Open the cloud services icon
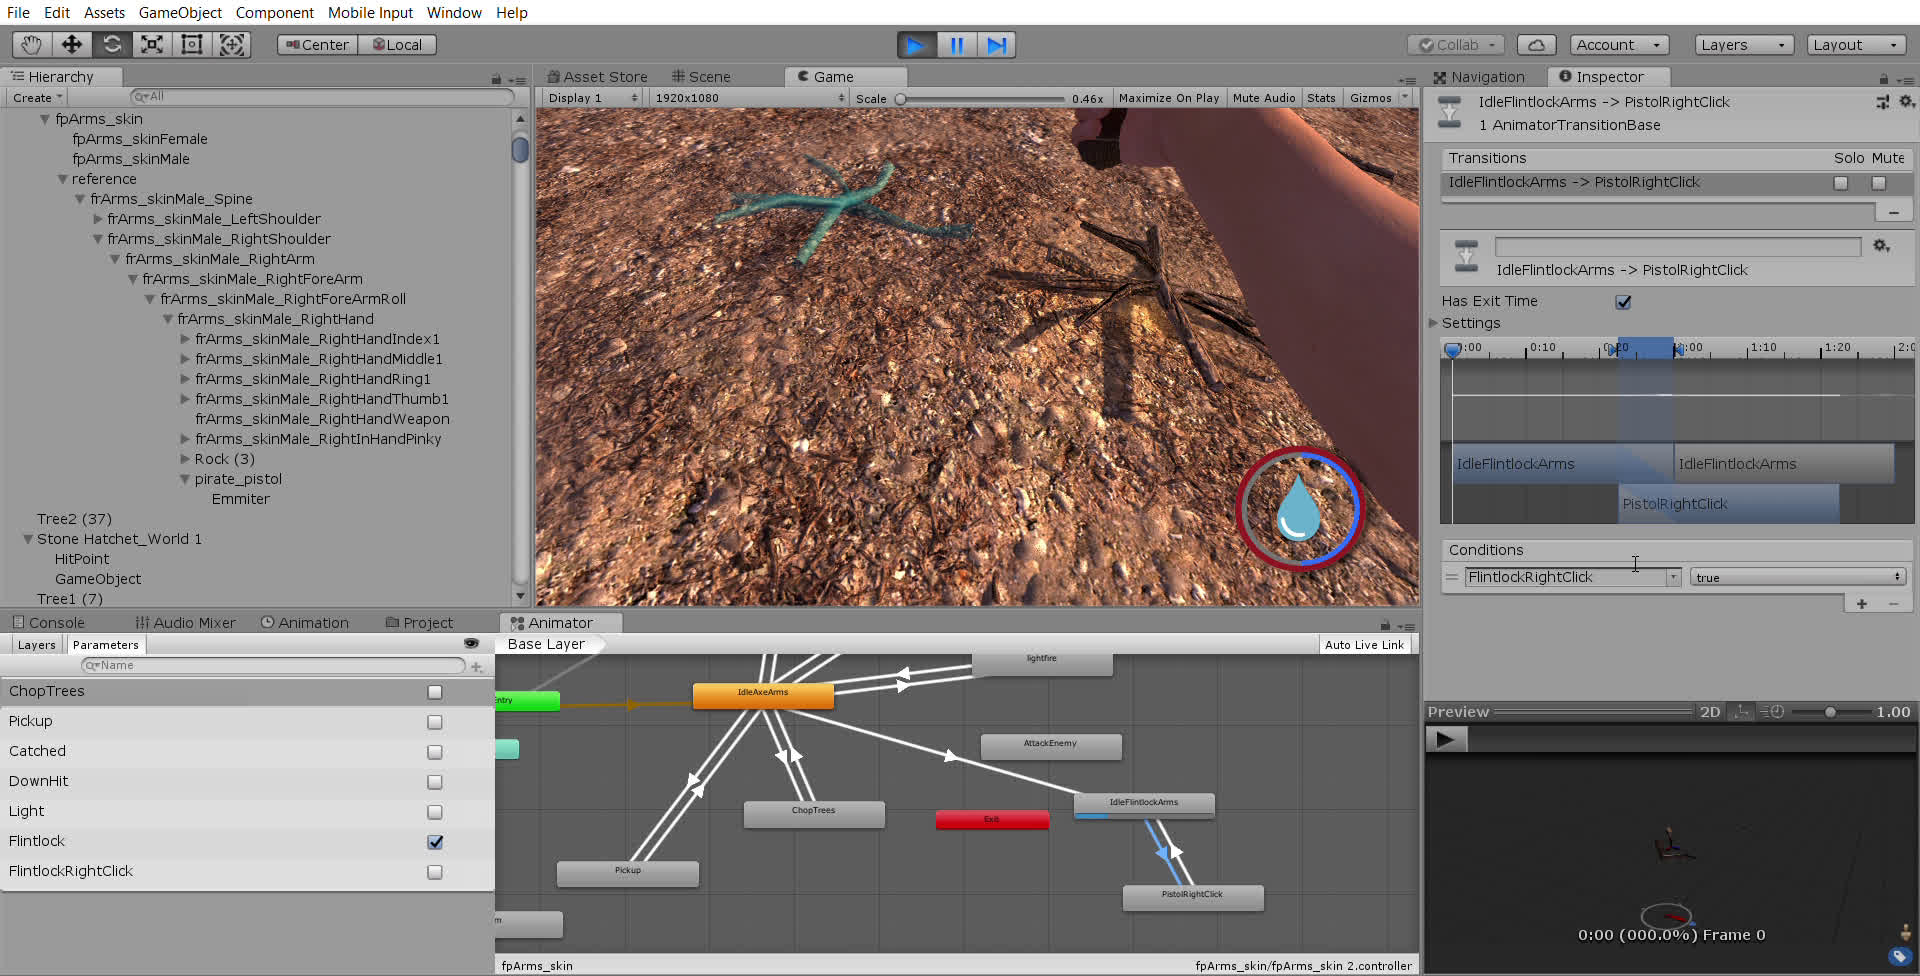Viewport: 1920px width, 976px height. click(x=1536, y=45)
